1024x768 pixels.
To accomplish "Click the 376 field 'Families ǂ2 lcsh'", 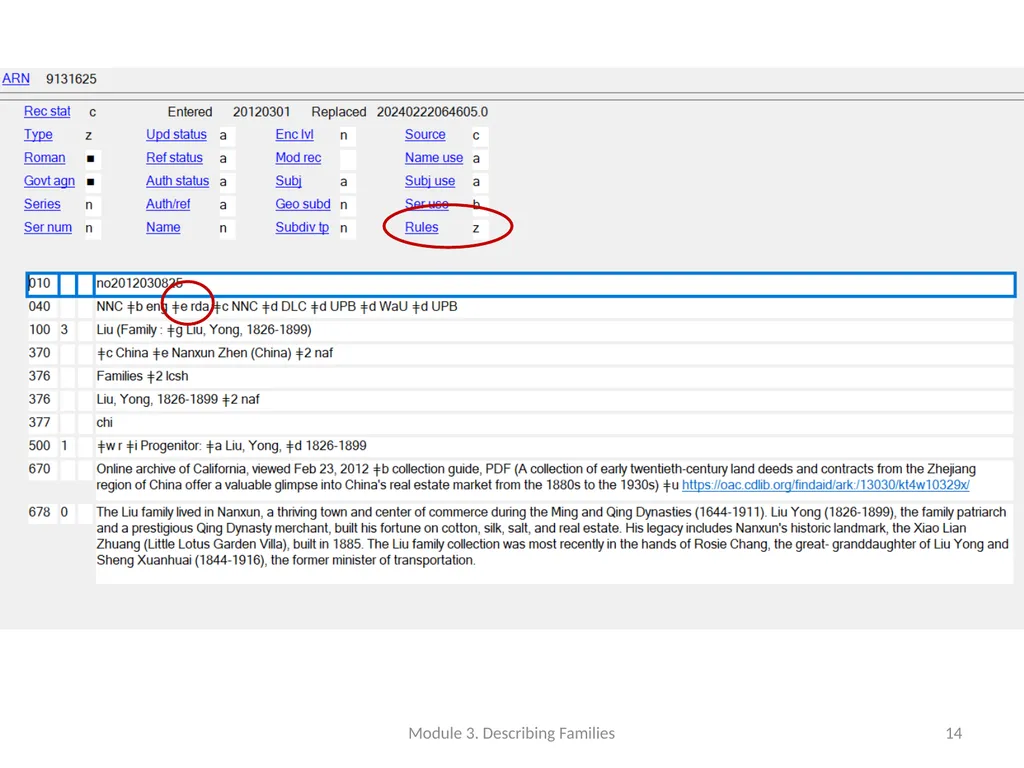I will pyautogui.click(x=142, y=376).
